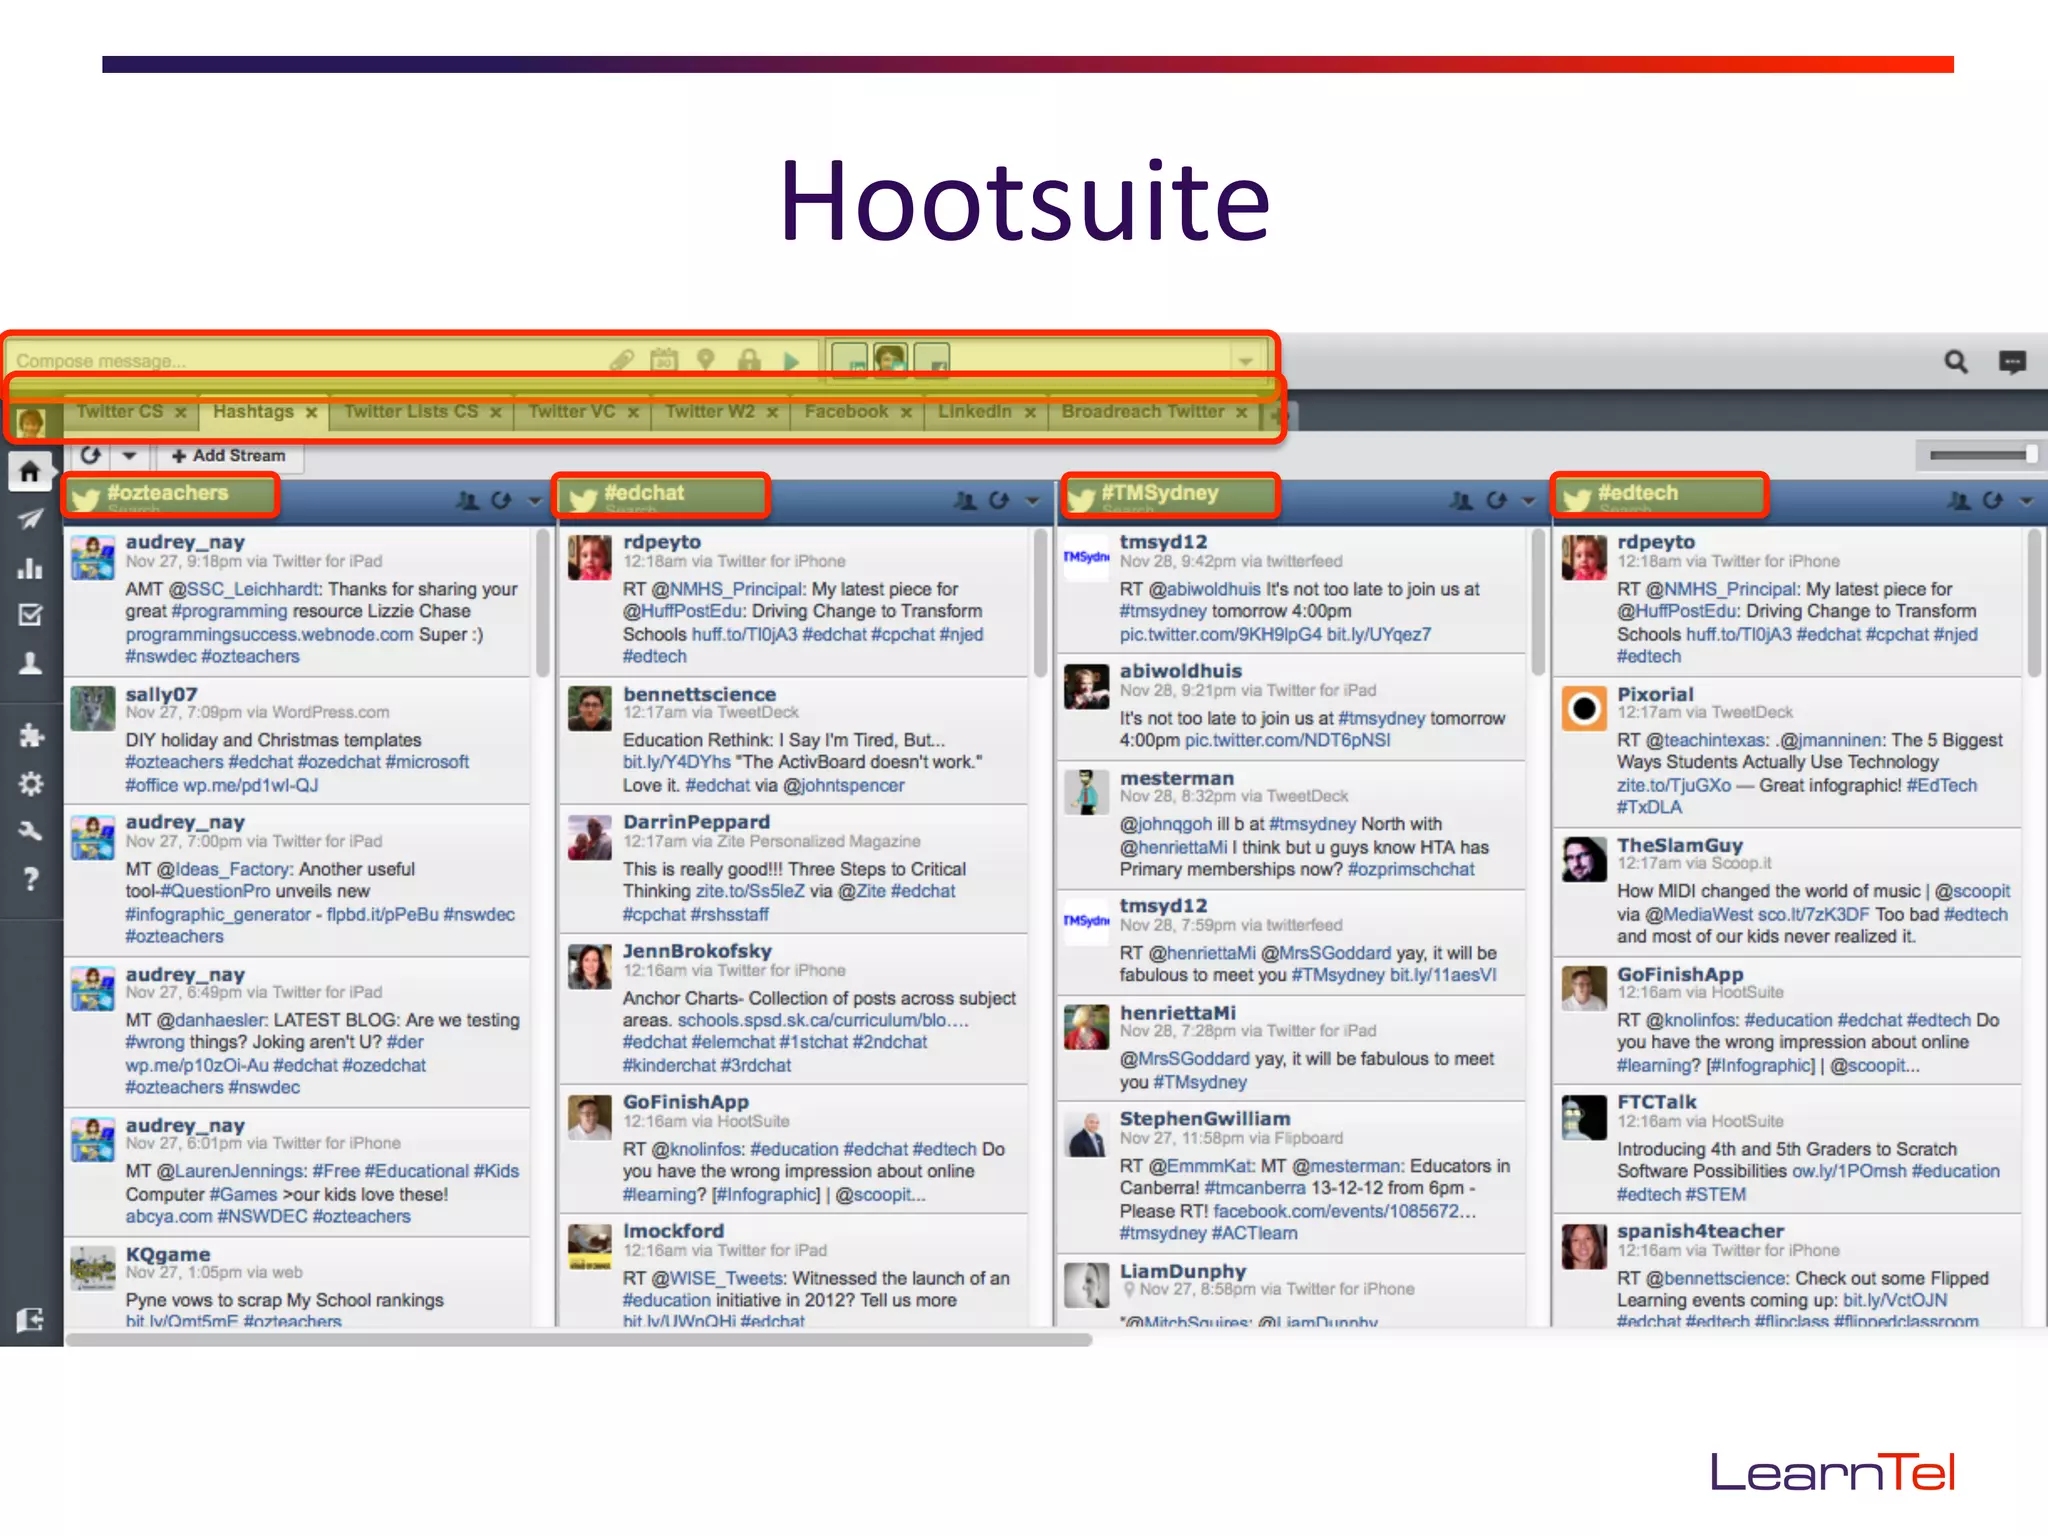Close the Twitter W2 tab
Image resolution: width=2048 pixels, height=1536 pixels.
[x=772, y=412]
